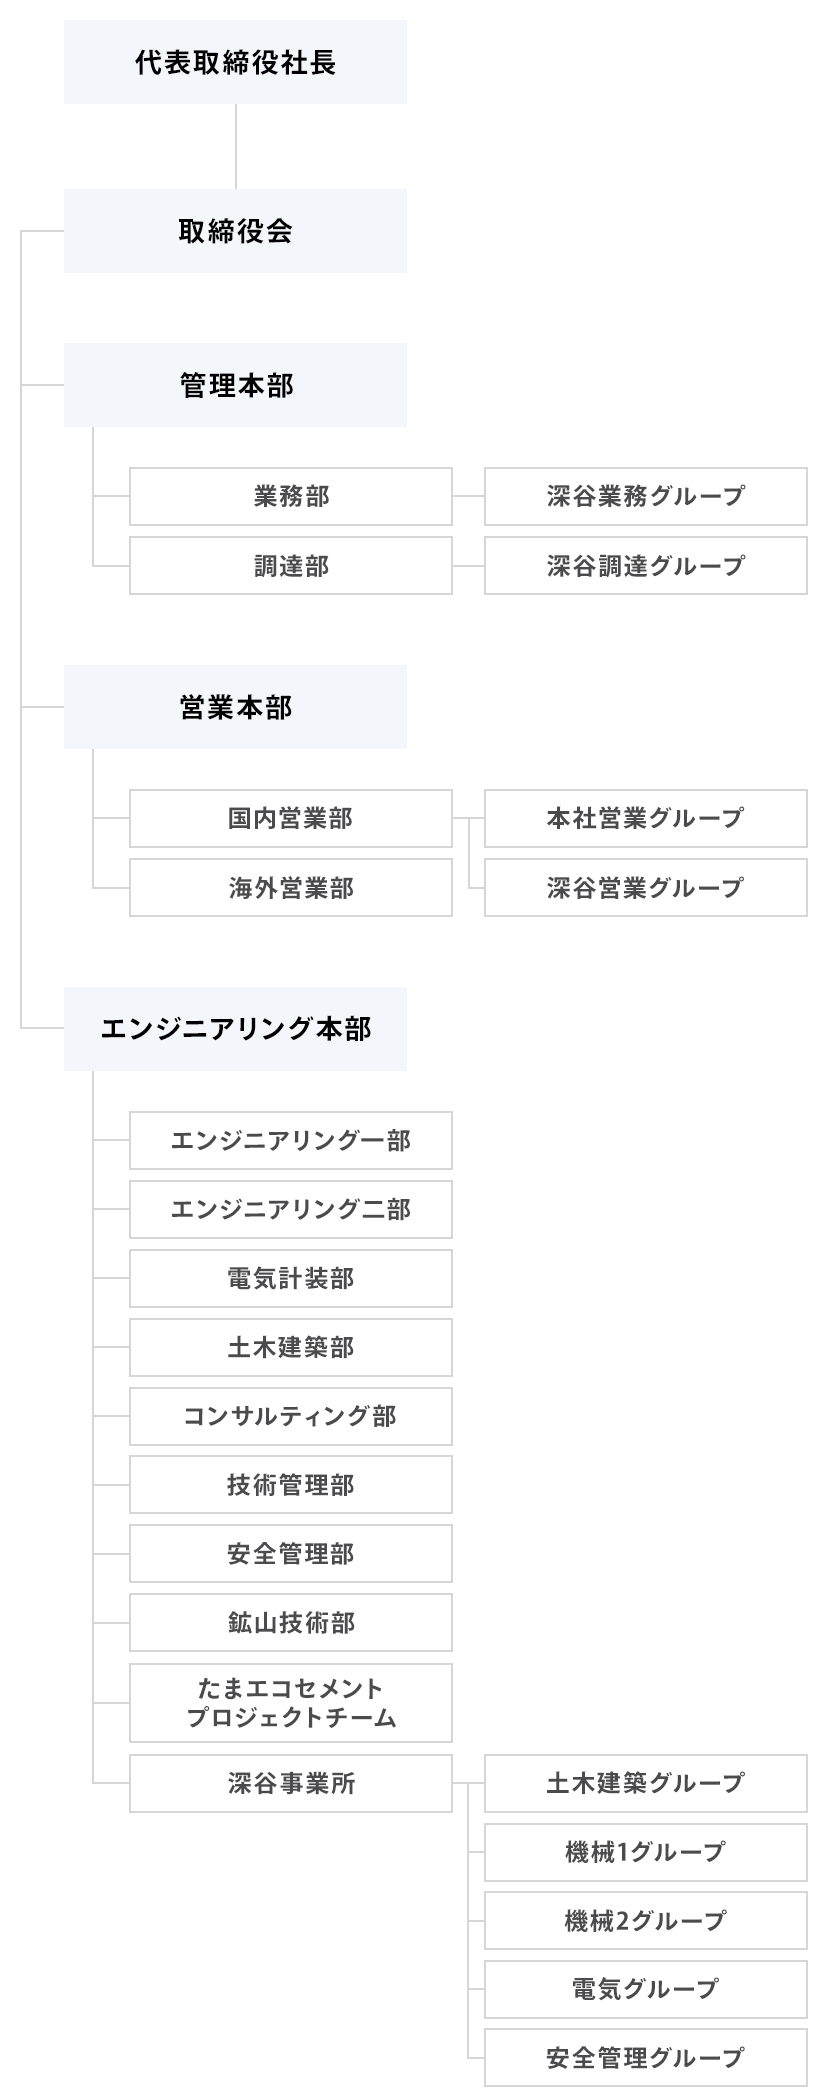The image size is (828, 2087).
Task: Select the 海外営業部 box
Action: [x=290, y=888]
